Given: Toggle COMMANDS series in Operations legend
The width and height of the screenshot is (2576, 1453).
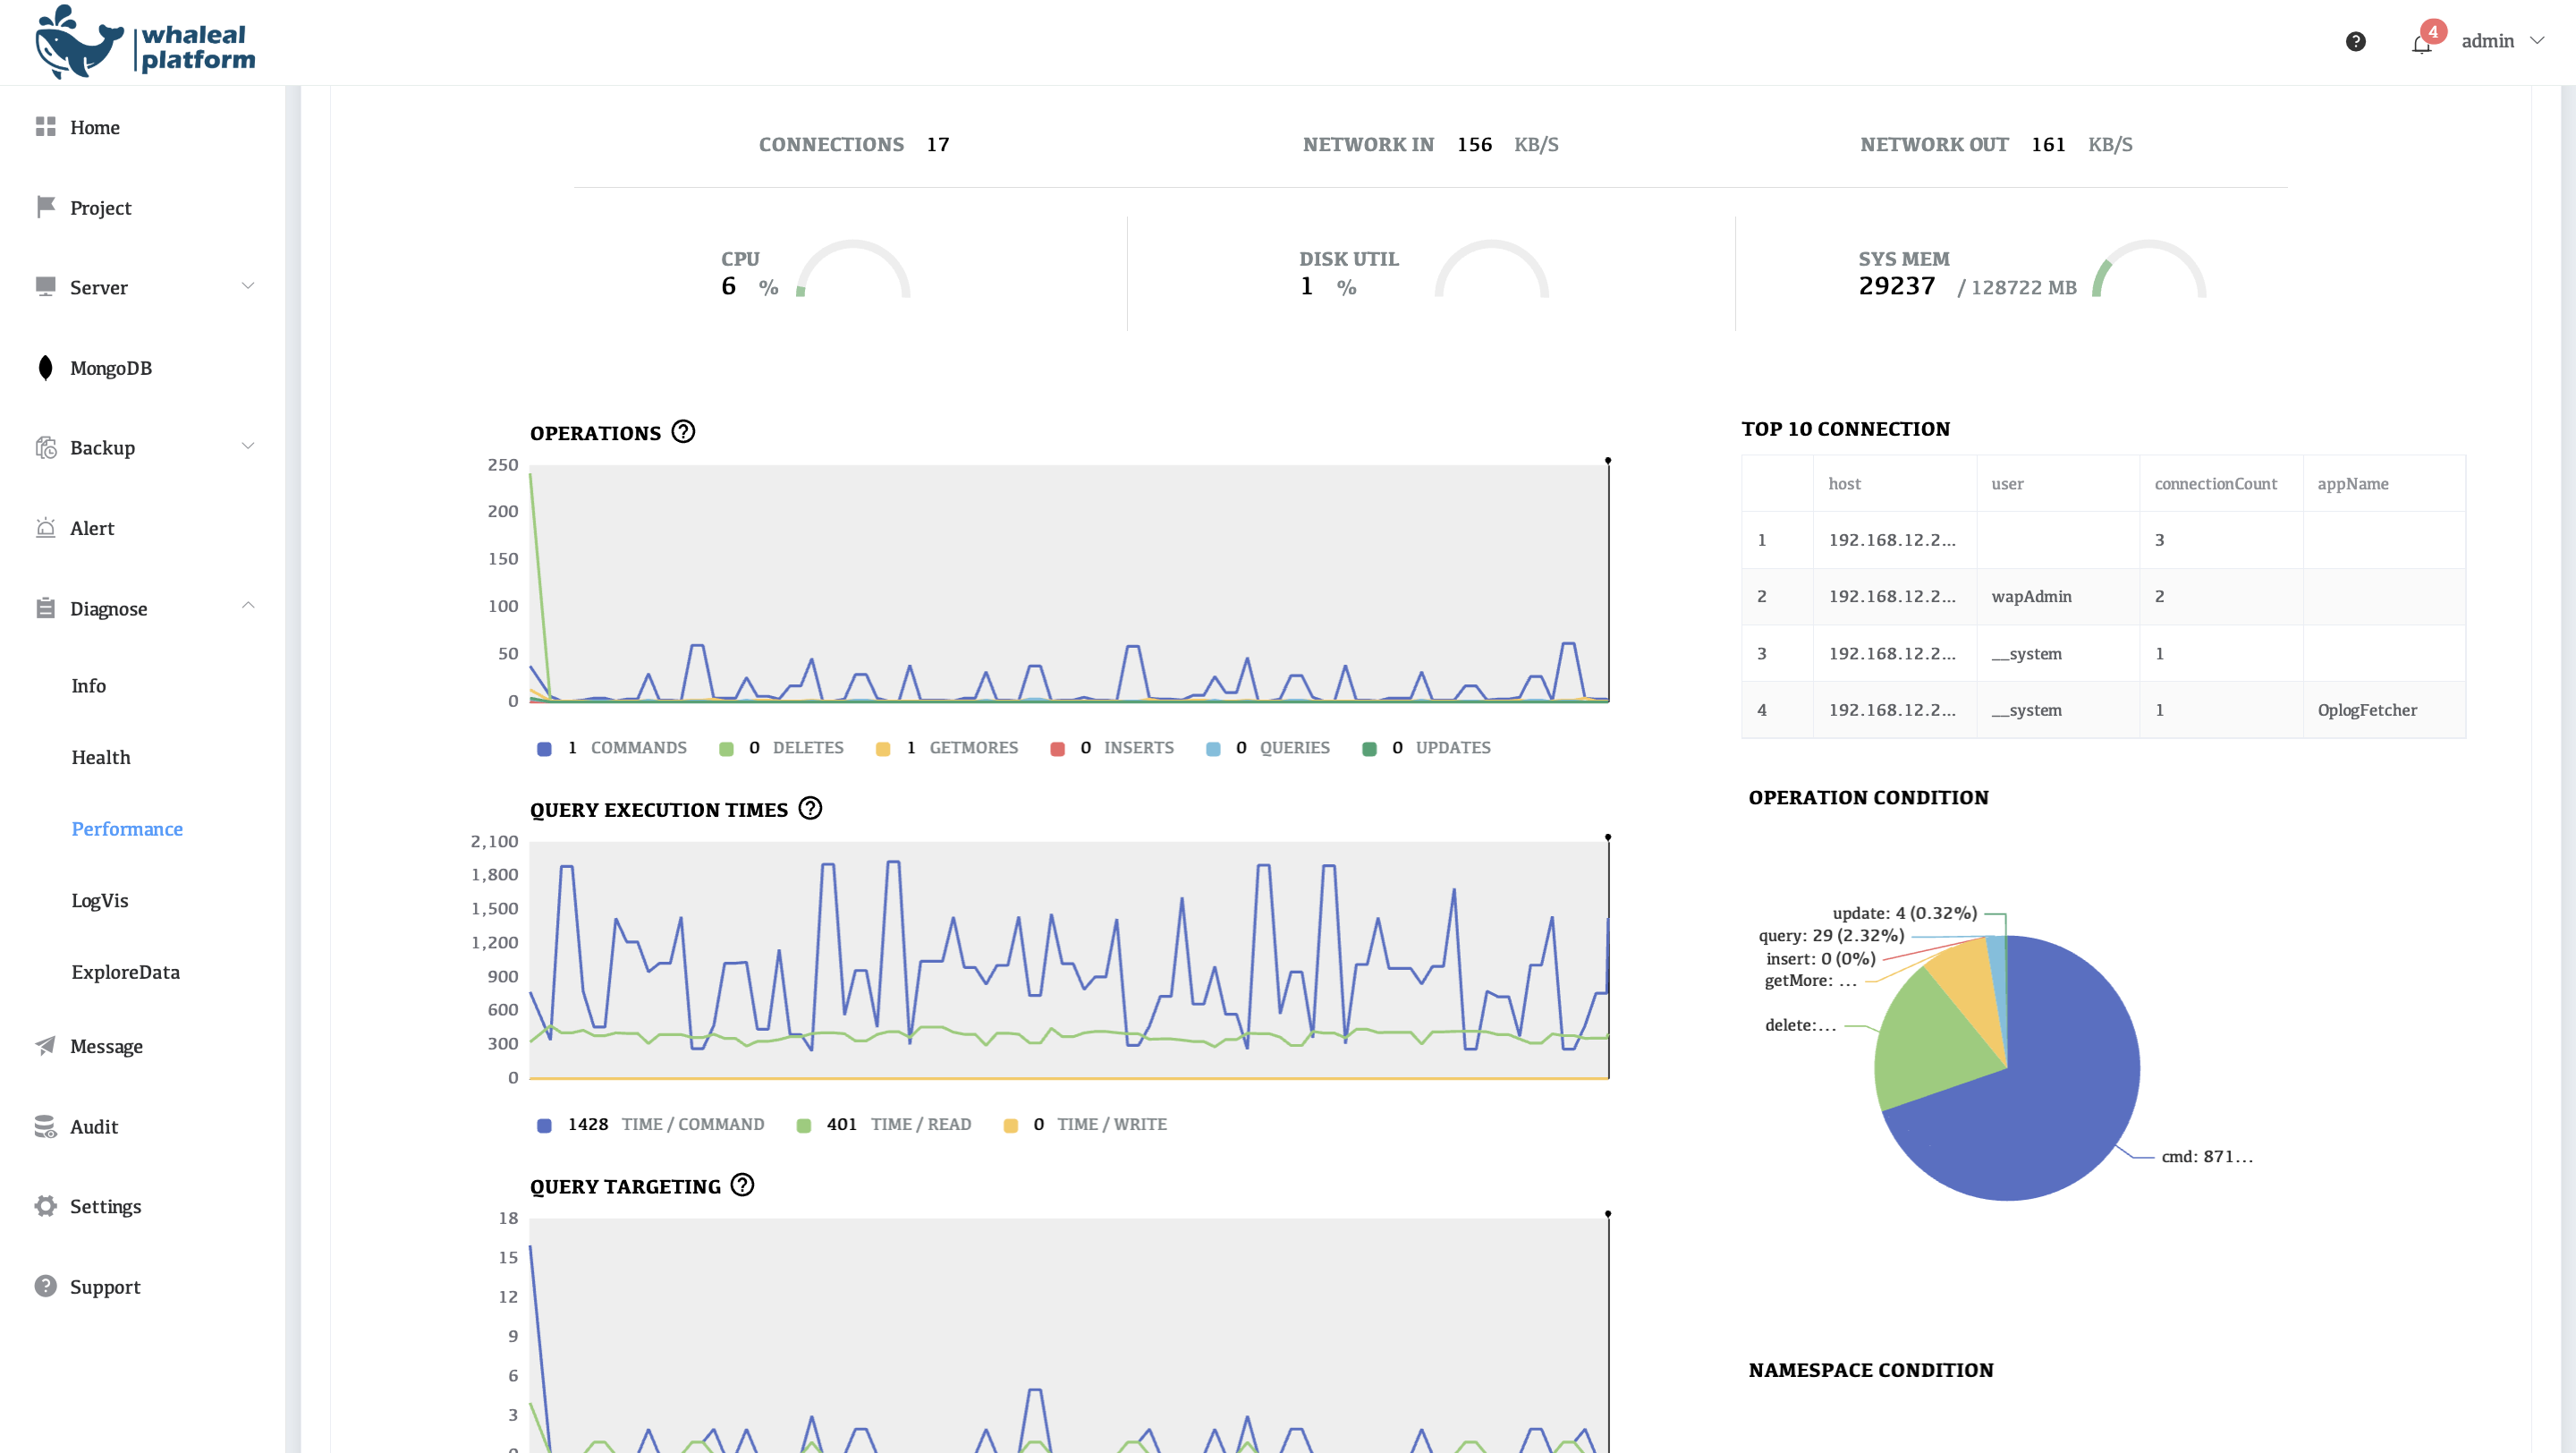Looking at the screenshot, I should coord(612,748).
